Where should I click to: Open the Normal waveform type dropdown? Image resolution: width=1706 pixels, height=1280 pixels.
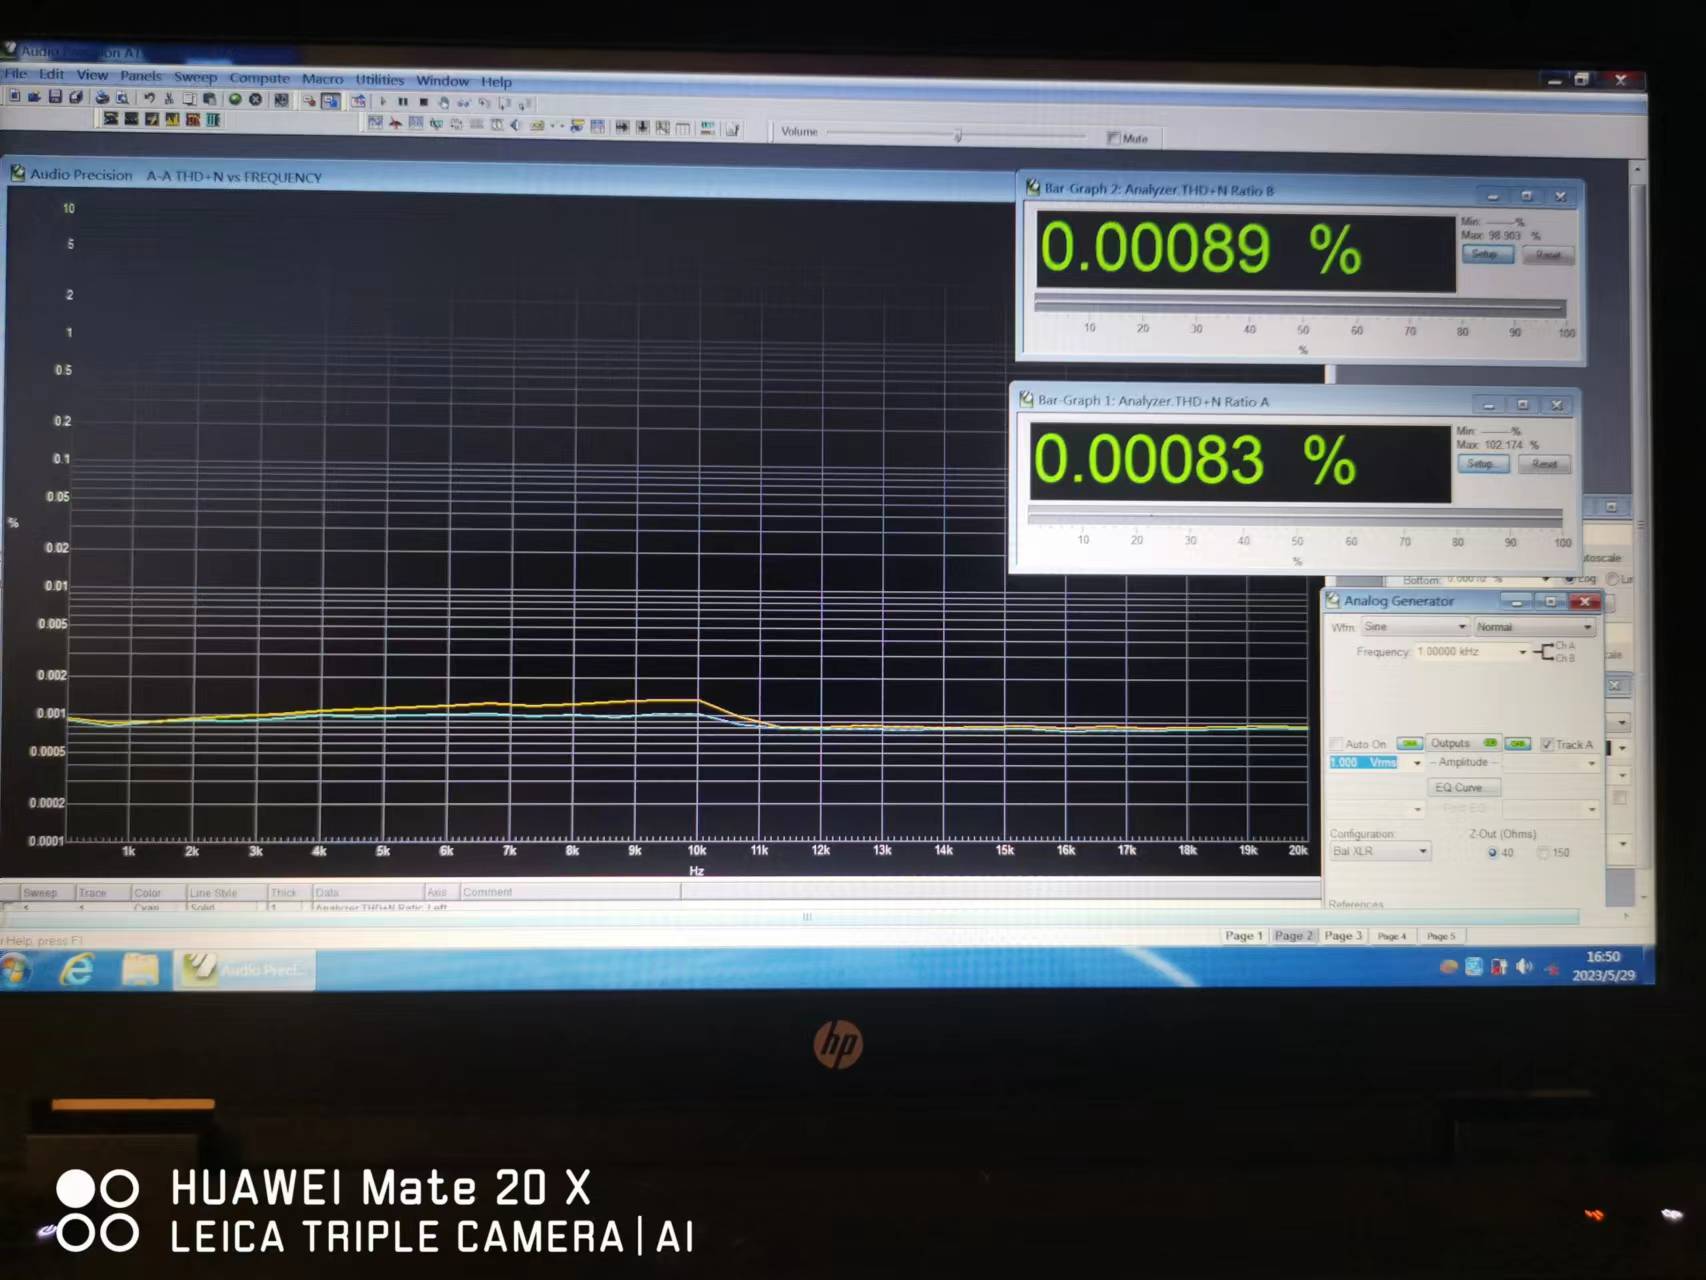click(x=1534, y=627)
